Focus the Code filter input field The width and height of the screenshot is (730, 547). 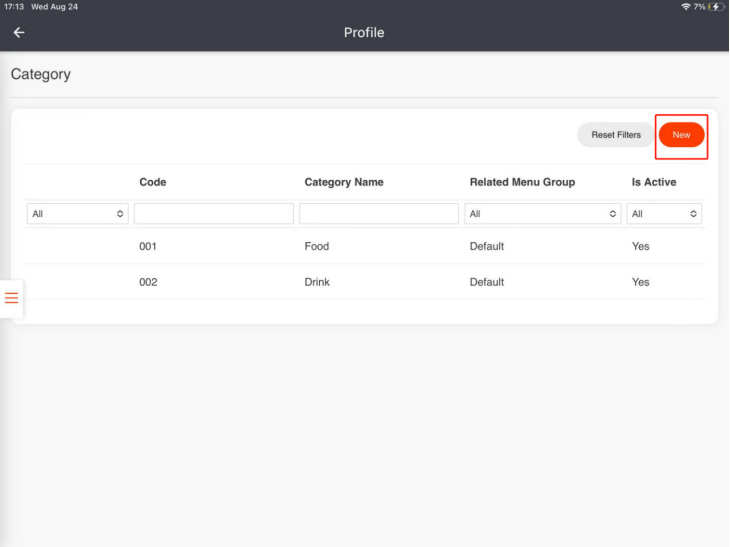(x=214, y=214)
